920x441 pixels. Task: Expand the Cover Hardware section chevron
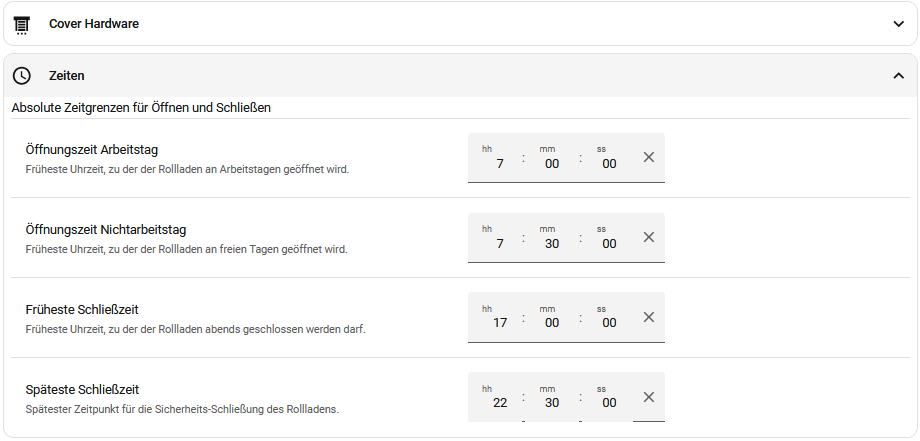click(x=898, y=24)
